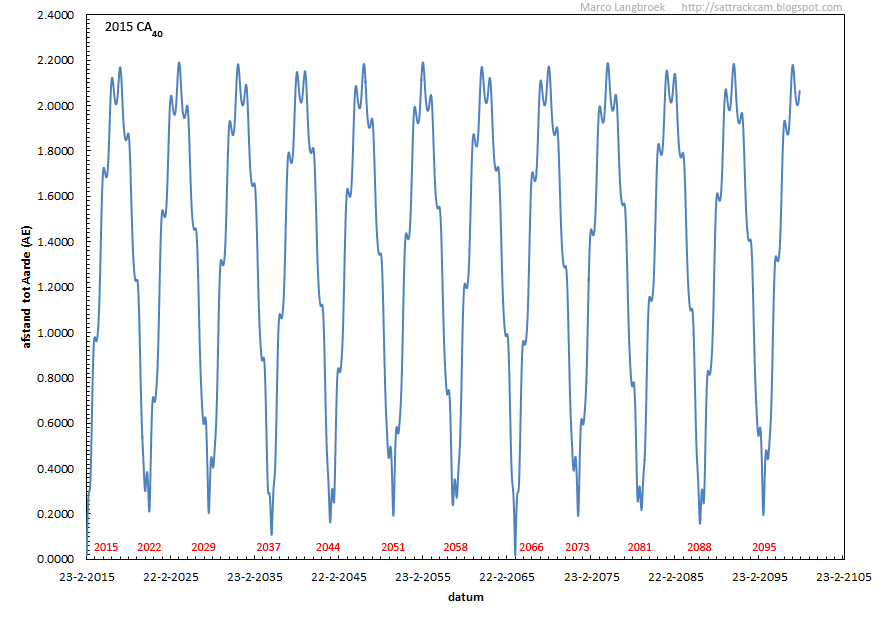Click the red 2095 year label
The width and height of the screenshot is (884, 621).
click(764, 547)
